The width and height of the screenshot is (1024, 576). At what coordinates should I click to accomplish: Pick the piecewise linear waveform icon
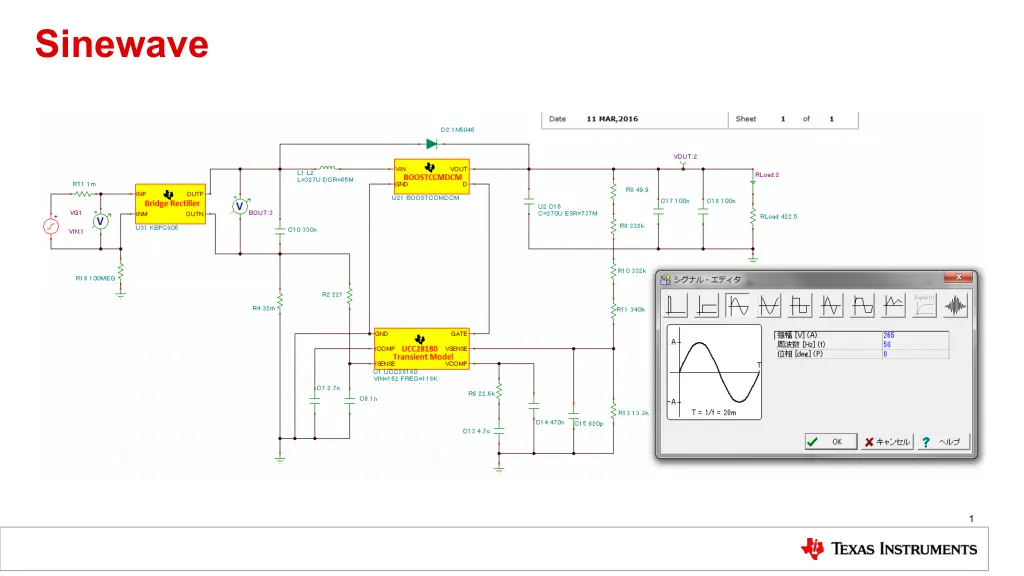tap(893, 304)
